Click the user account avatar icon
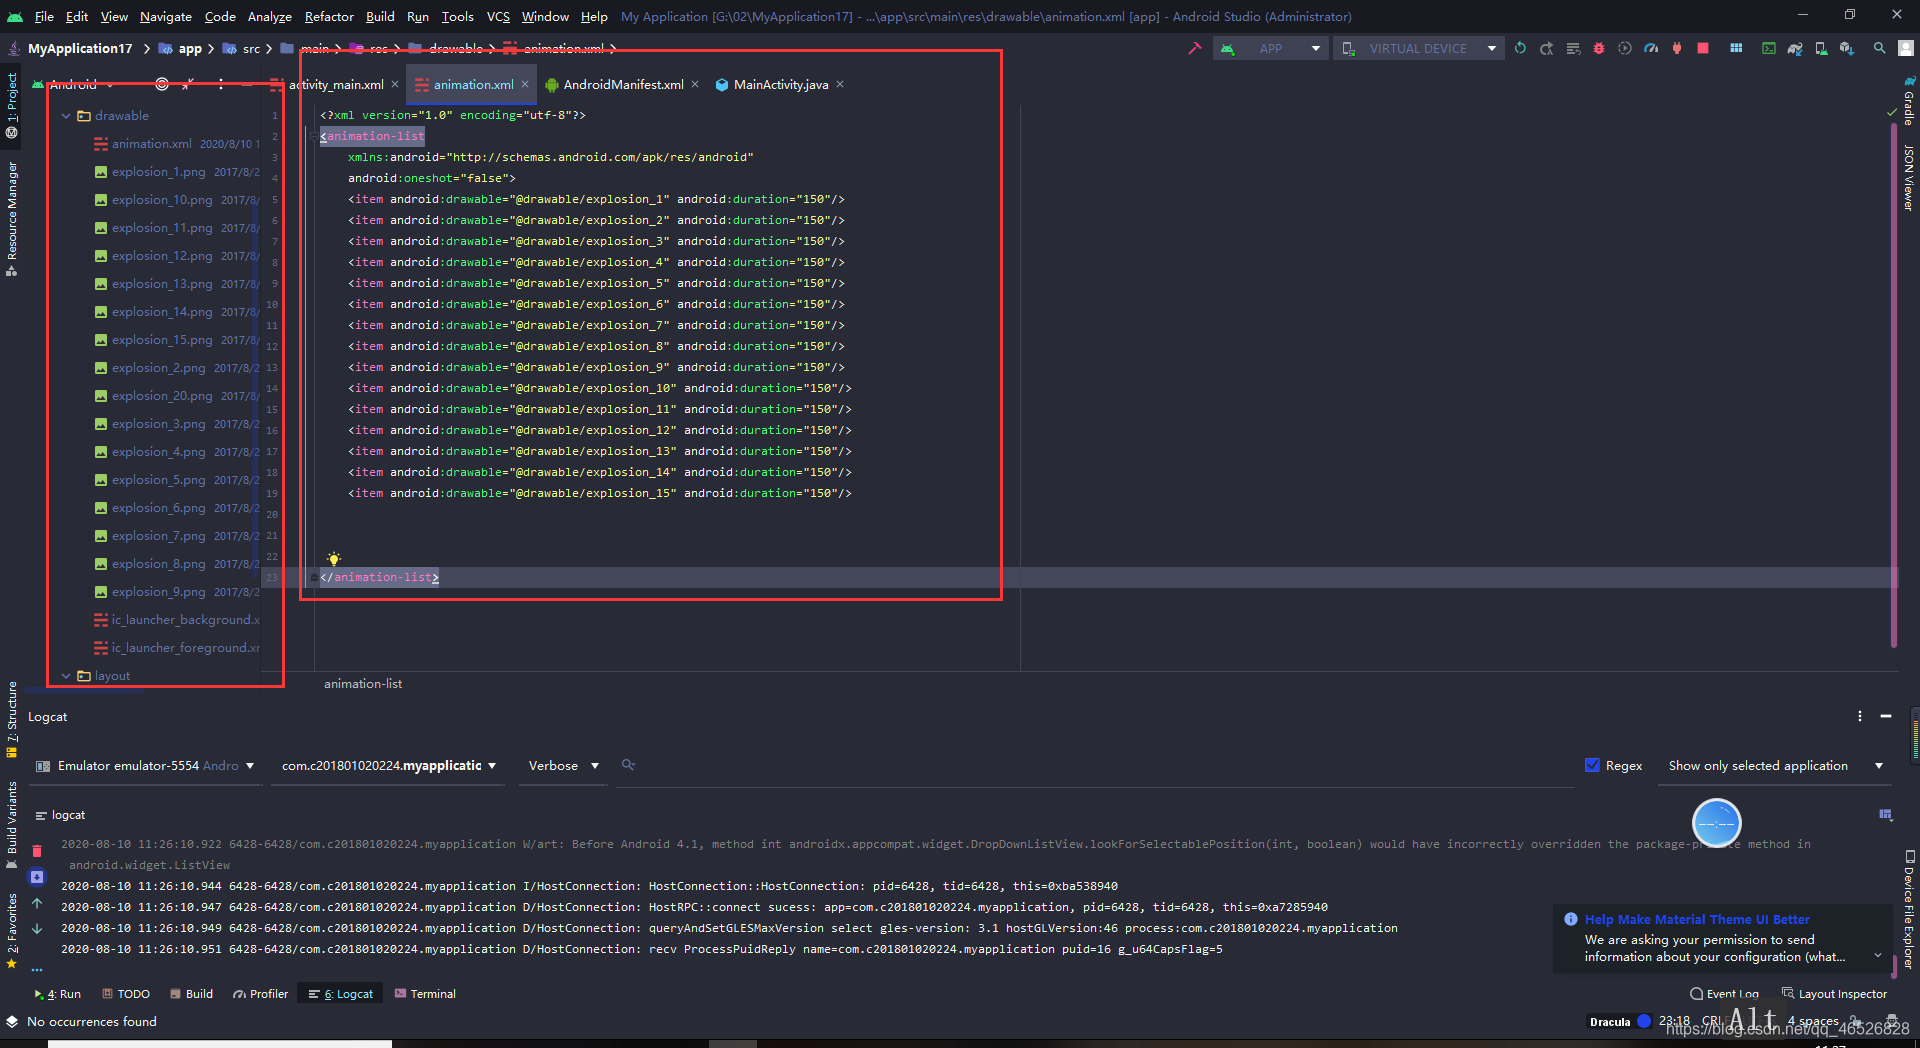This screenshot has height=1048, width=1920. (1907, 48)
